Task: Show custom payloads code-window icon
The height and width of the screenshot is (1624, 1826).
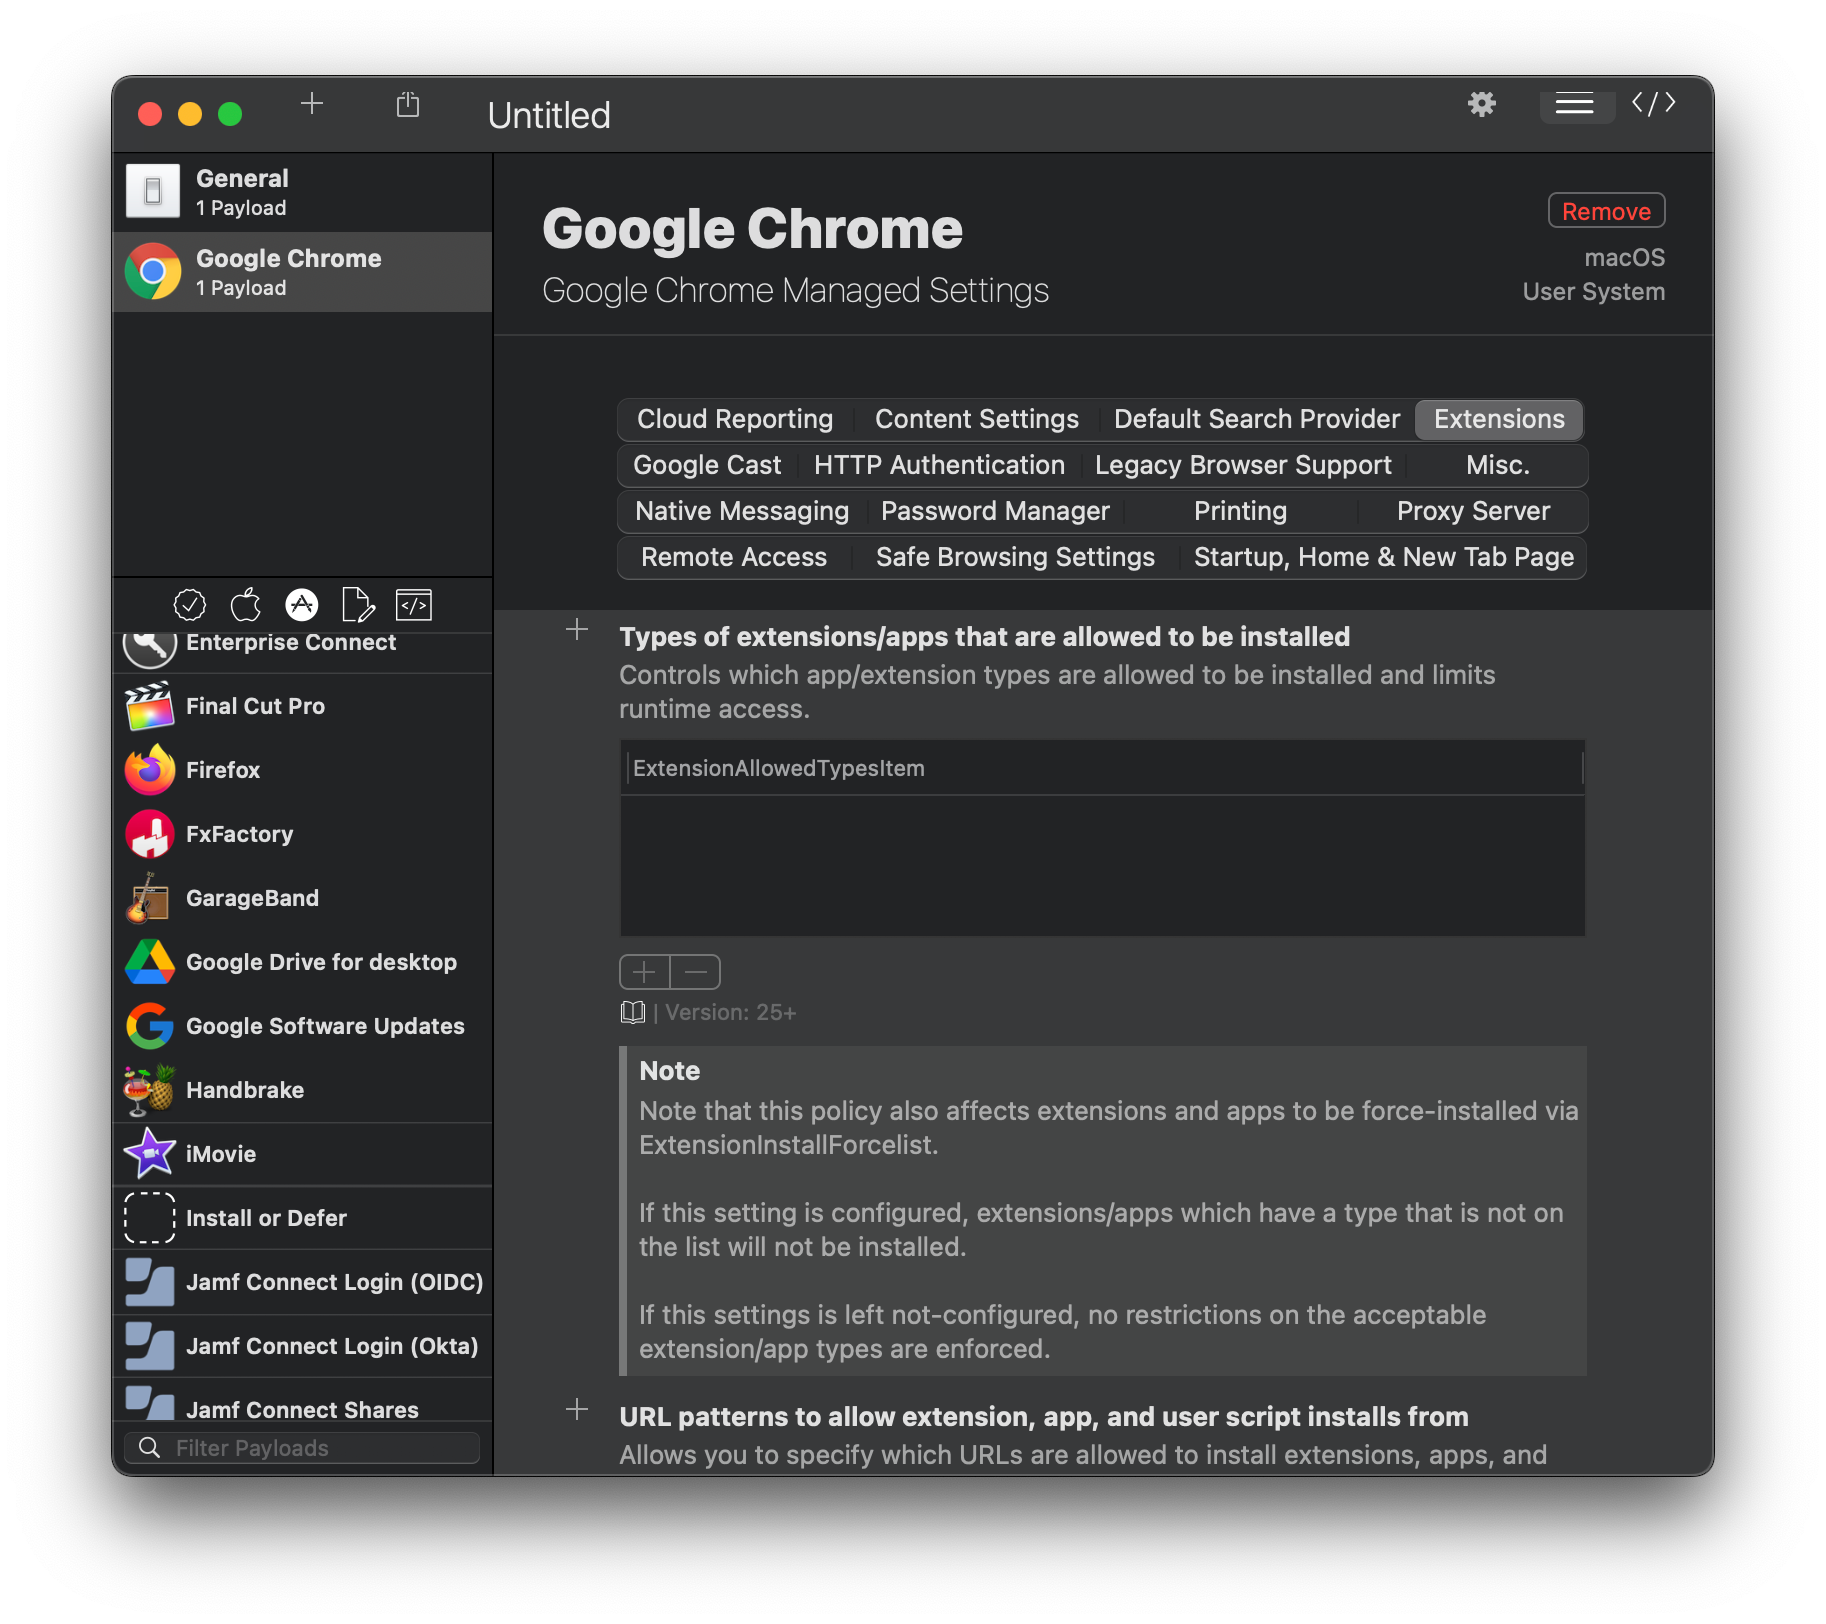Action: tap(414, 605)
